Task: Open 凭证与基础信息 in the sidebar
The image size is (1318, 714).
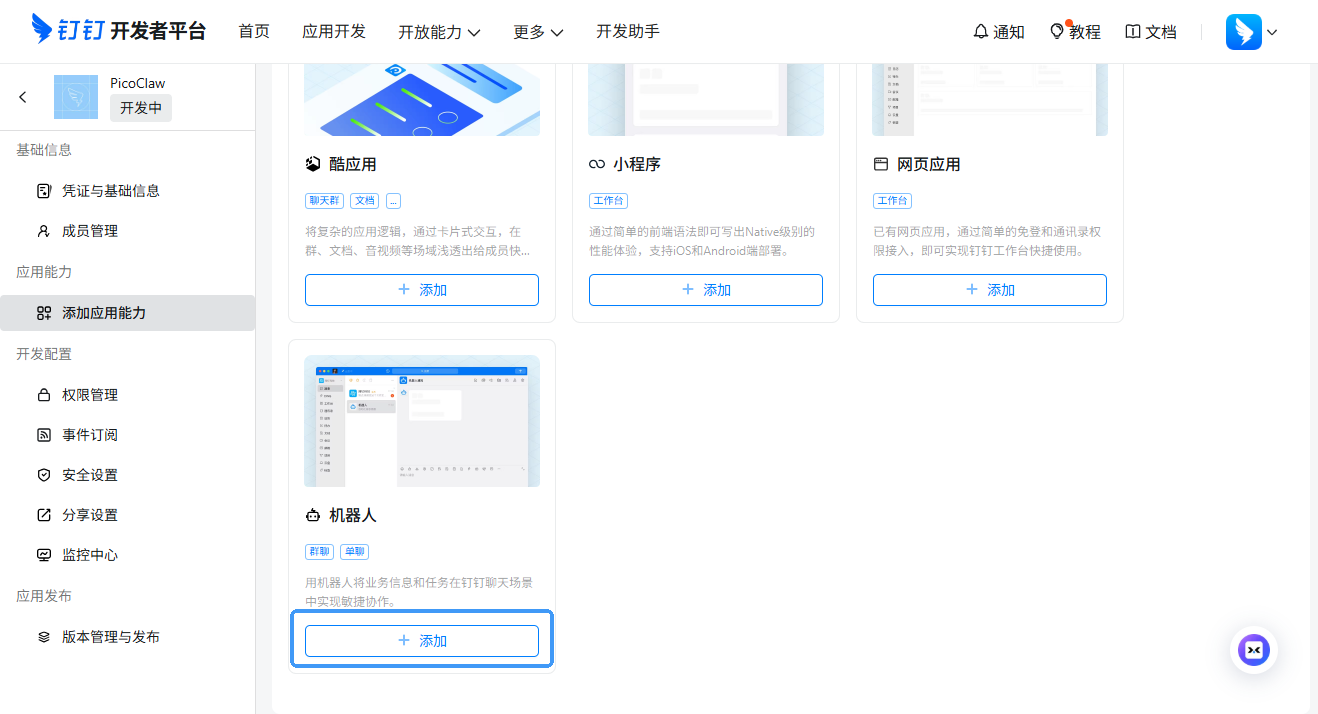Action: 110,190
